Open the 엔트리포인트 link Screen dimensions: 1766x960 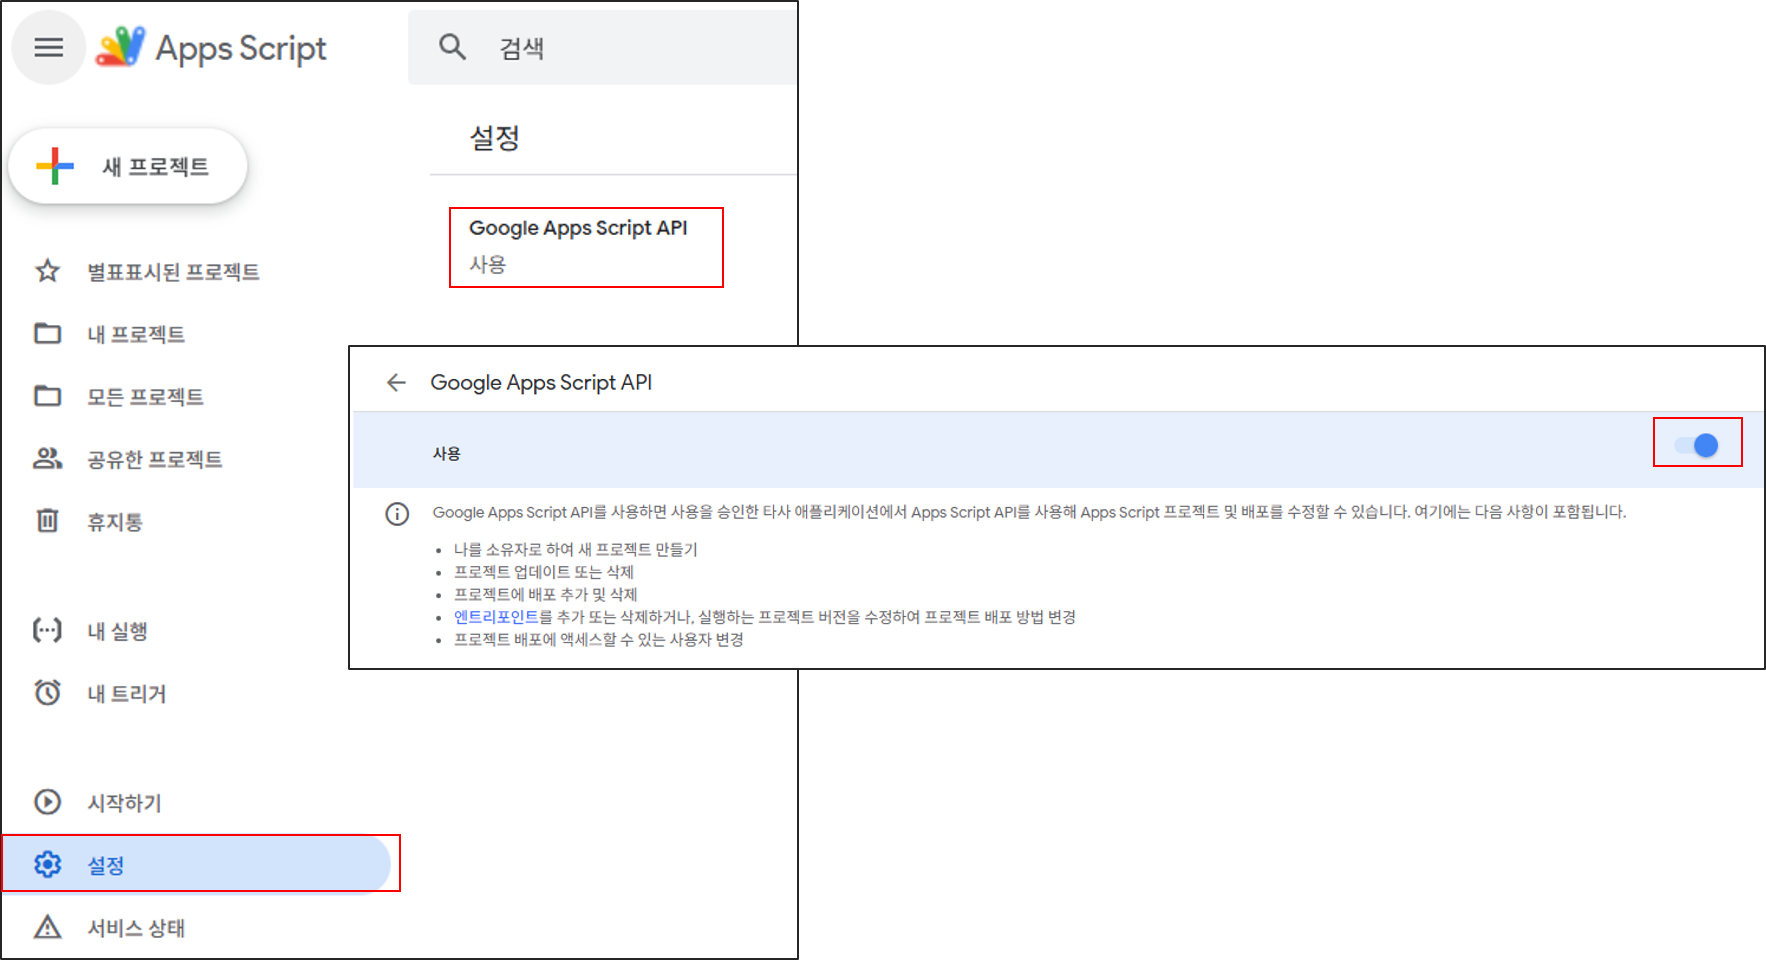[496, 617]
